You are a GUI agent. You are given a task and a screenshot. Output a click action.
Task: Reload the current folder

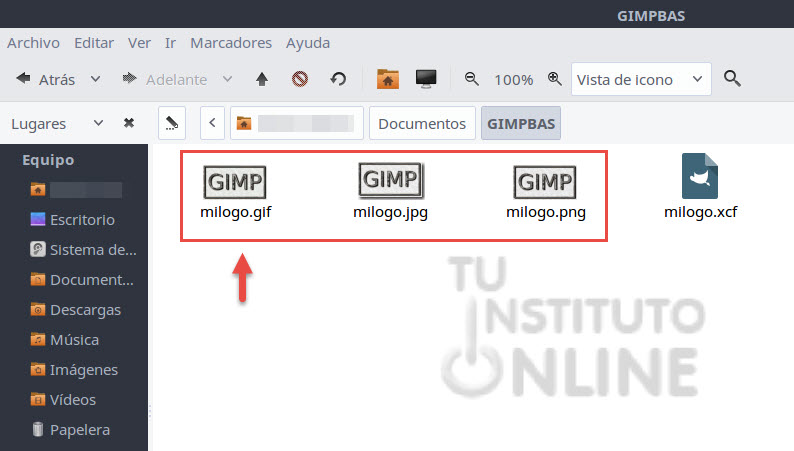(x=338, y=79)
